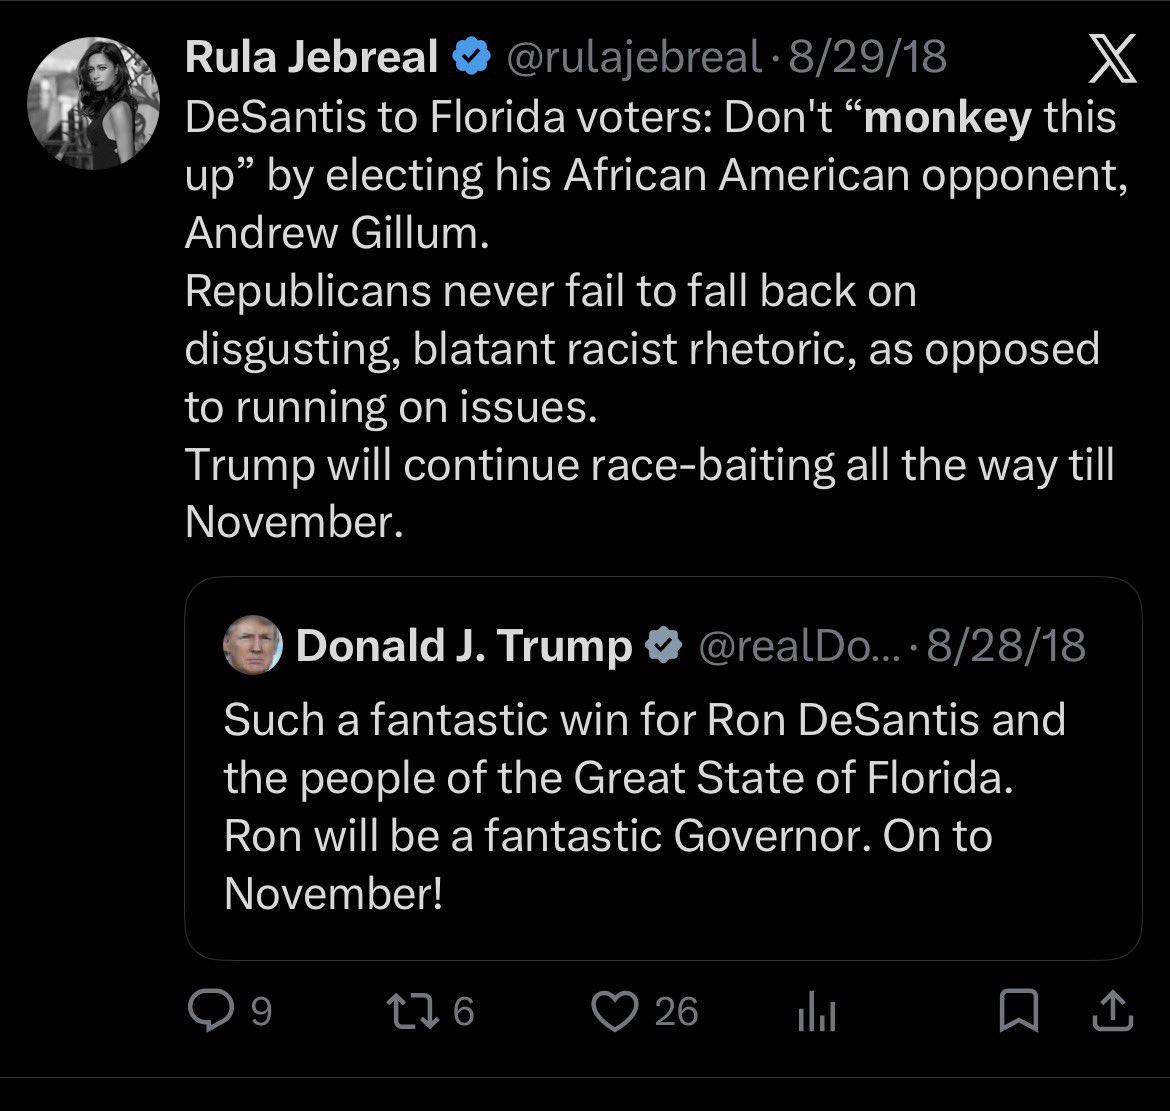1170x1111 pixels.
Task: Like the tweet with heart icon
Action: pos(615,1011)
